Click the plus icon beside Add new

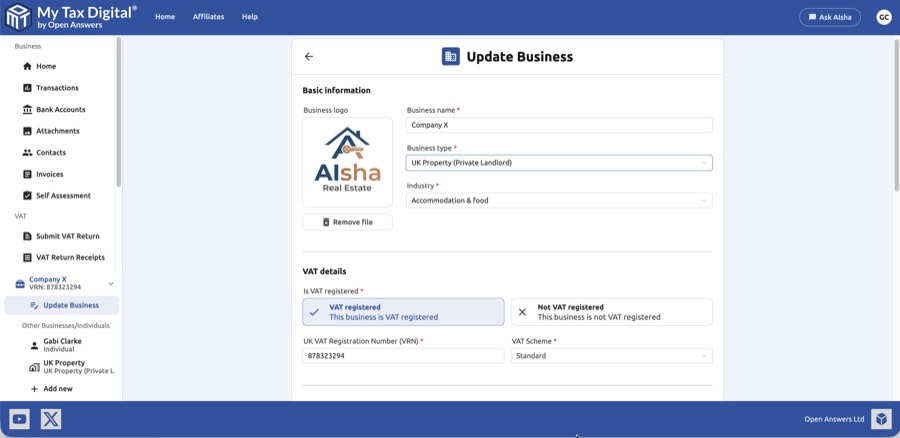click(x=34, y=389)
